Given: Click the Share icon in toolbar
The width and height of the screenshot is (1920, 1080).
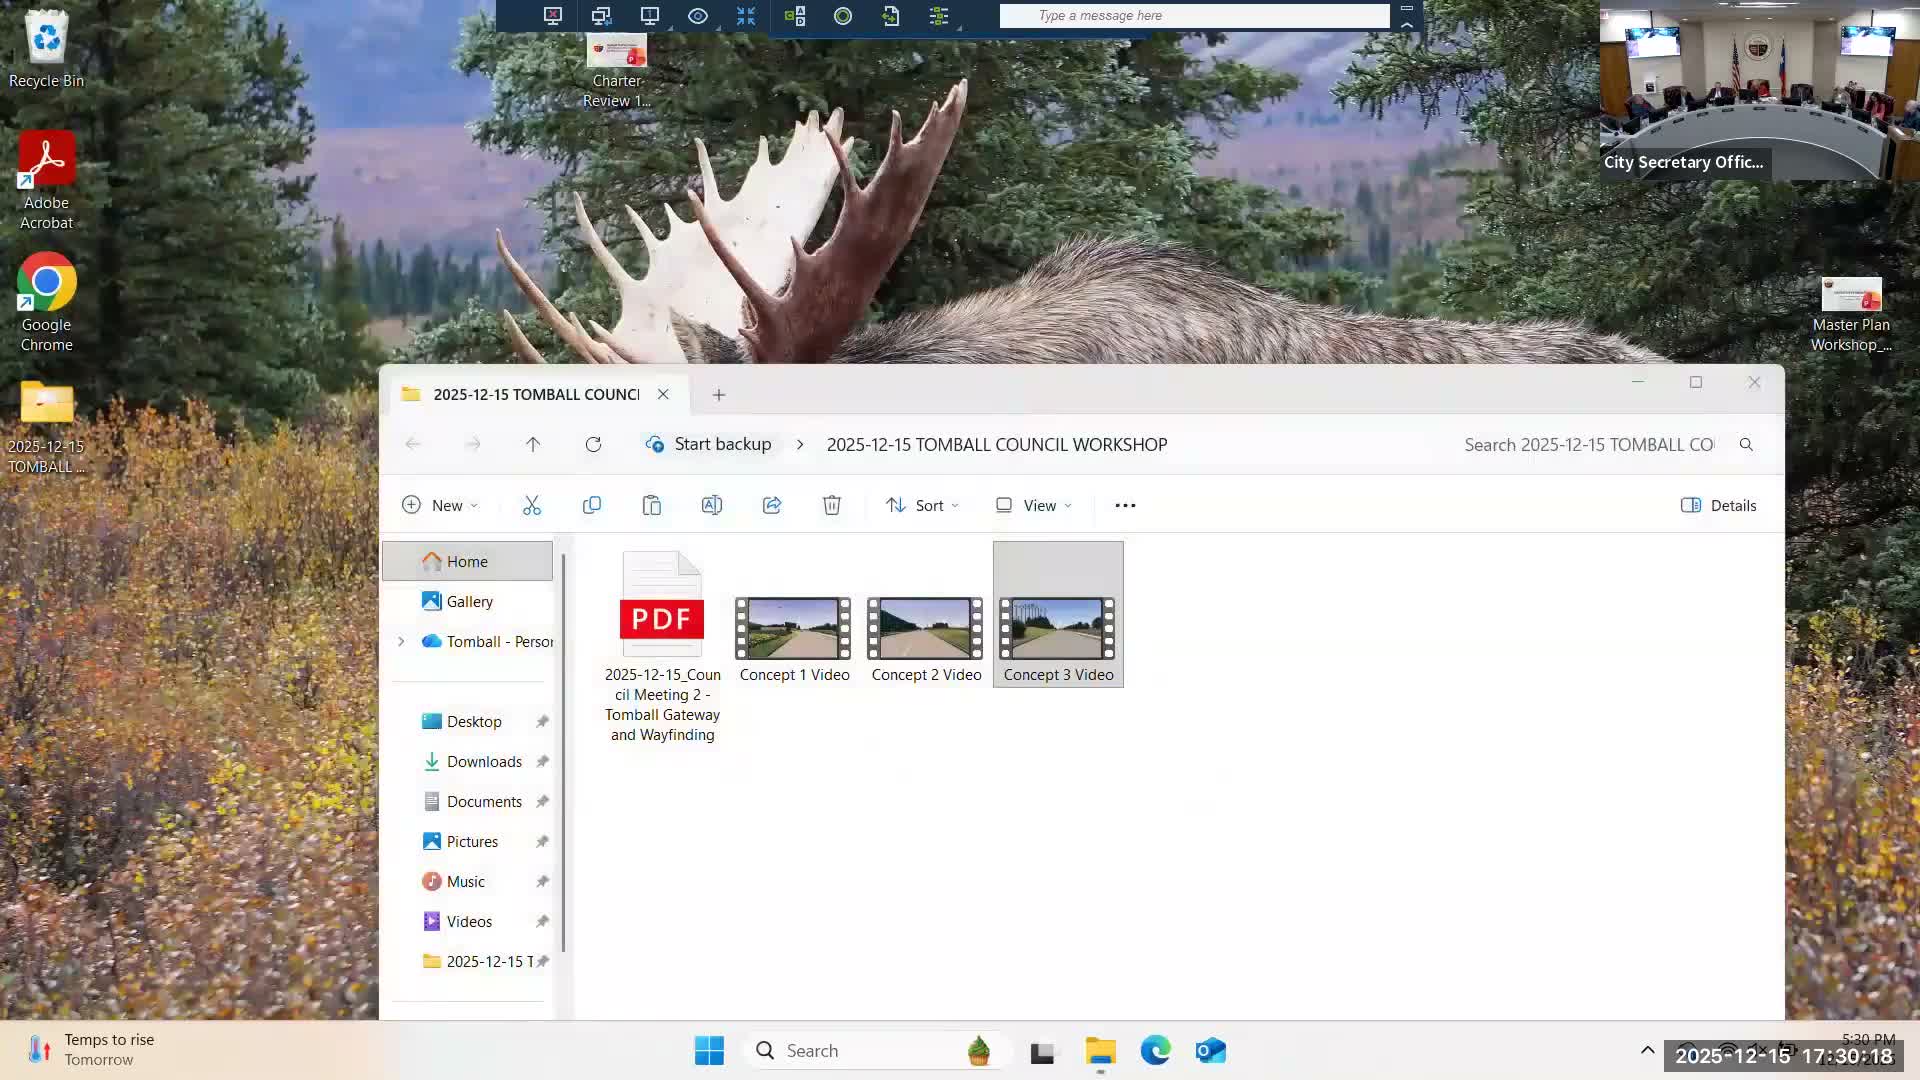Looking at the screenshot, I should (772, 505).
